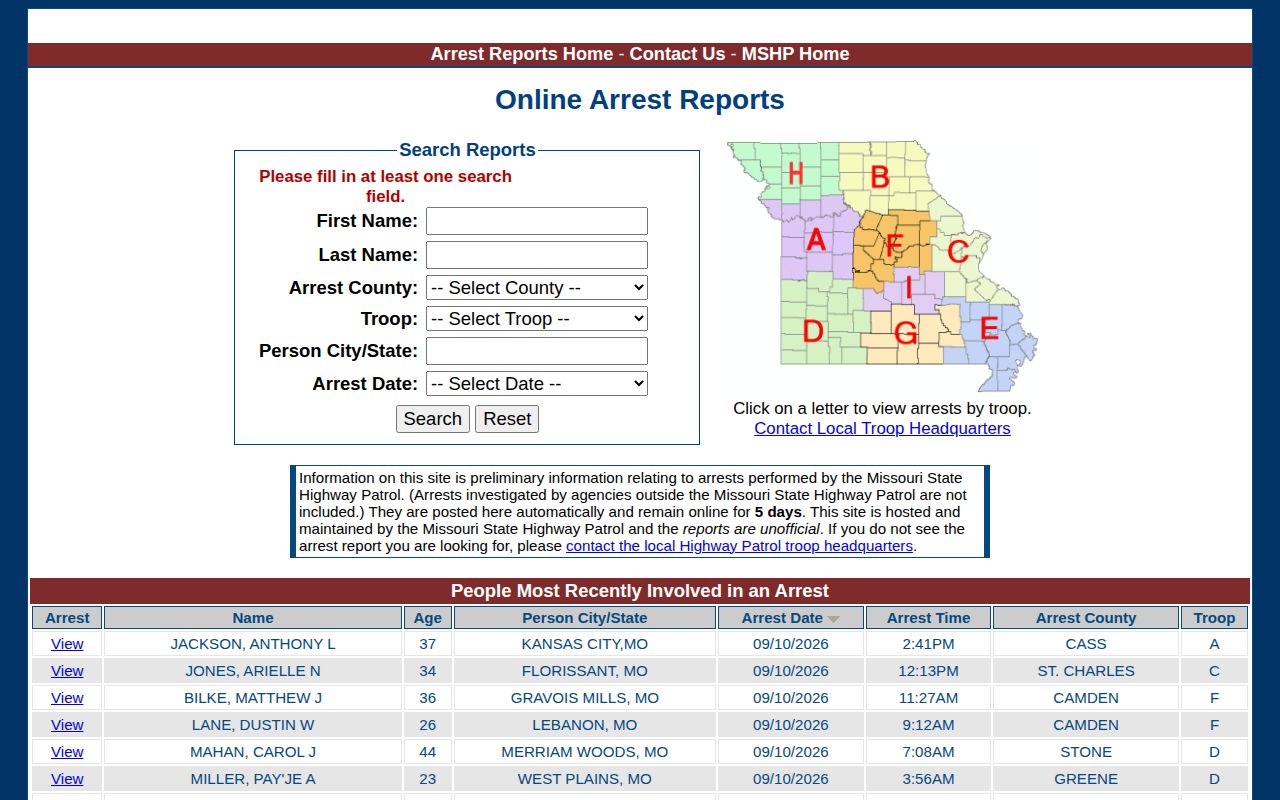The height and width of the screenshot is (800, 1280).
Task: View arrest report for Miller, Pay'je A
Action: pyautogui.click(x=67, y=779)
